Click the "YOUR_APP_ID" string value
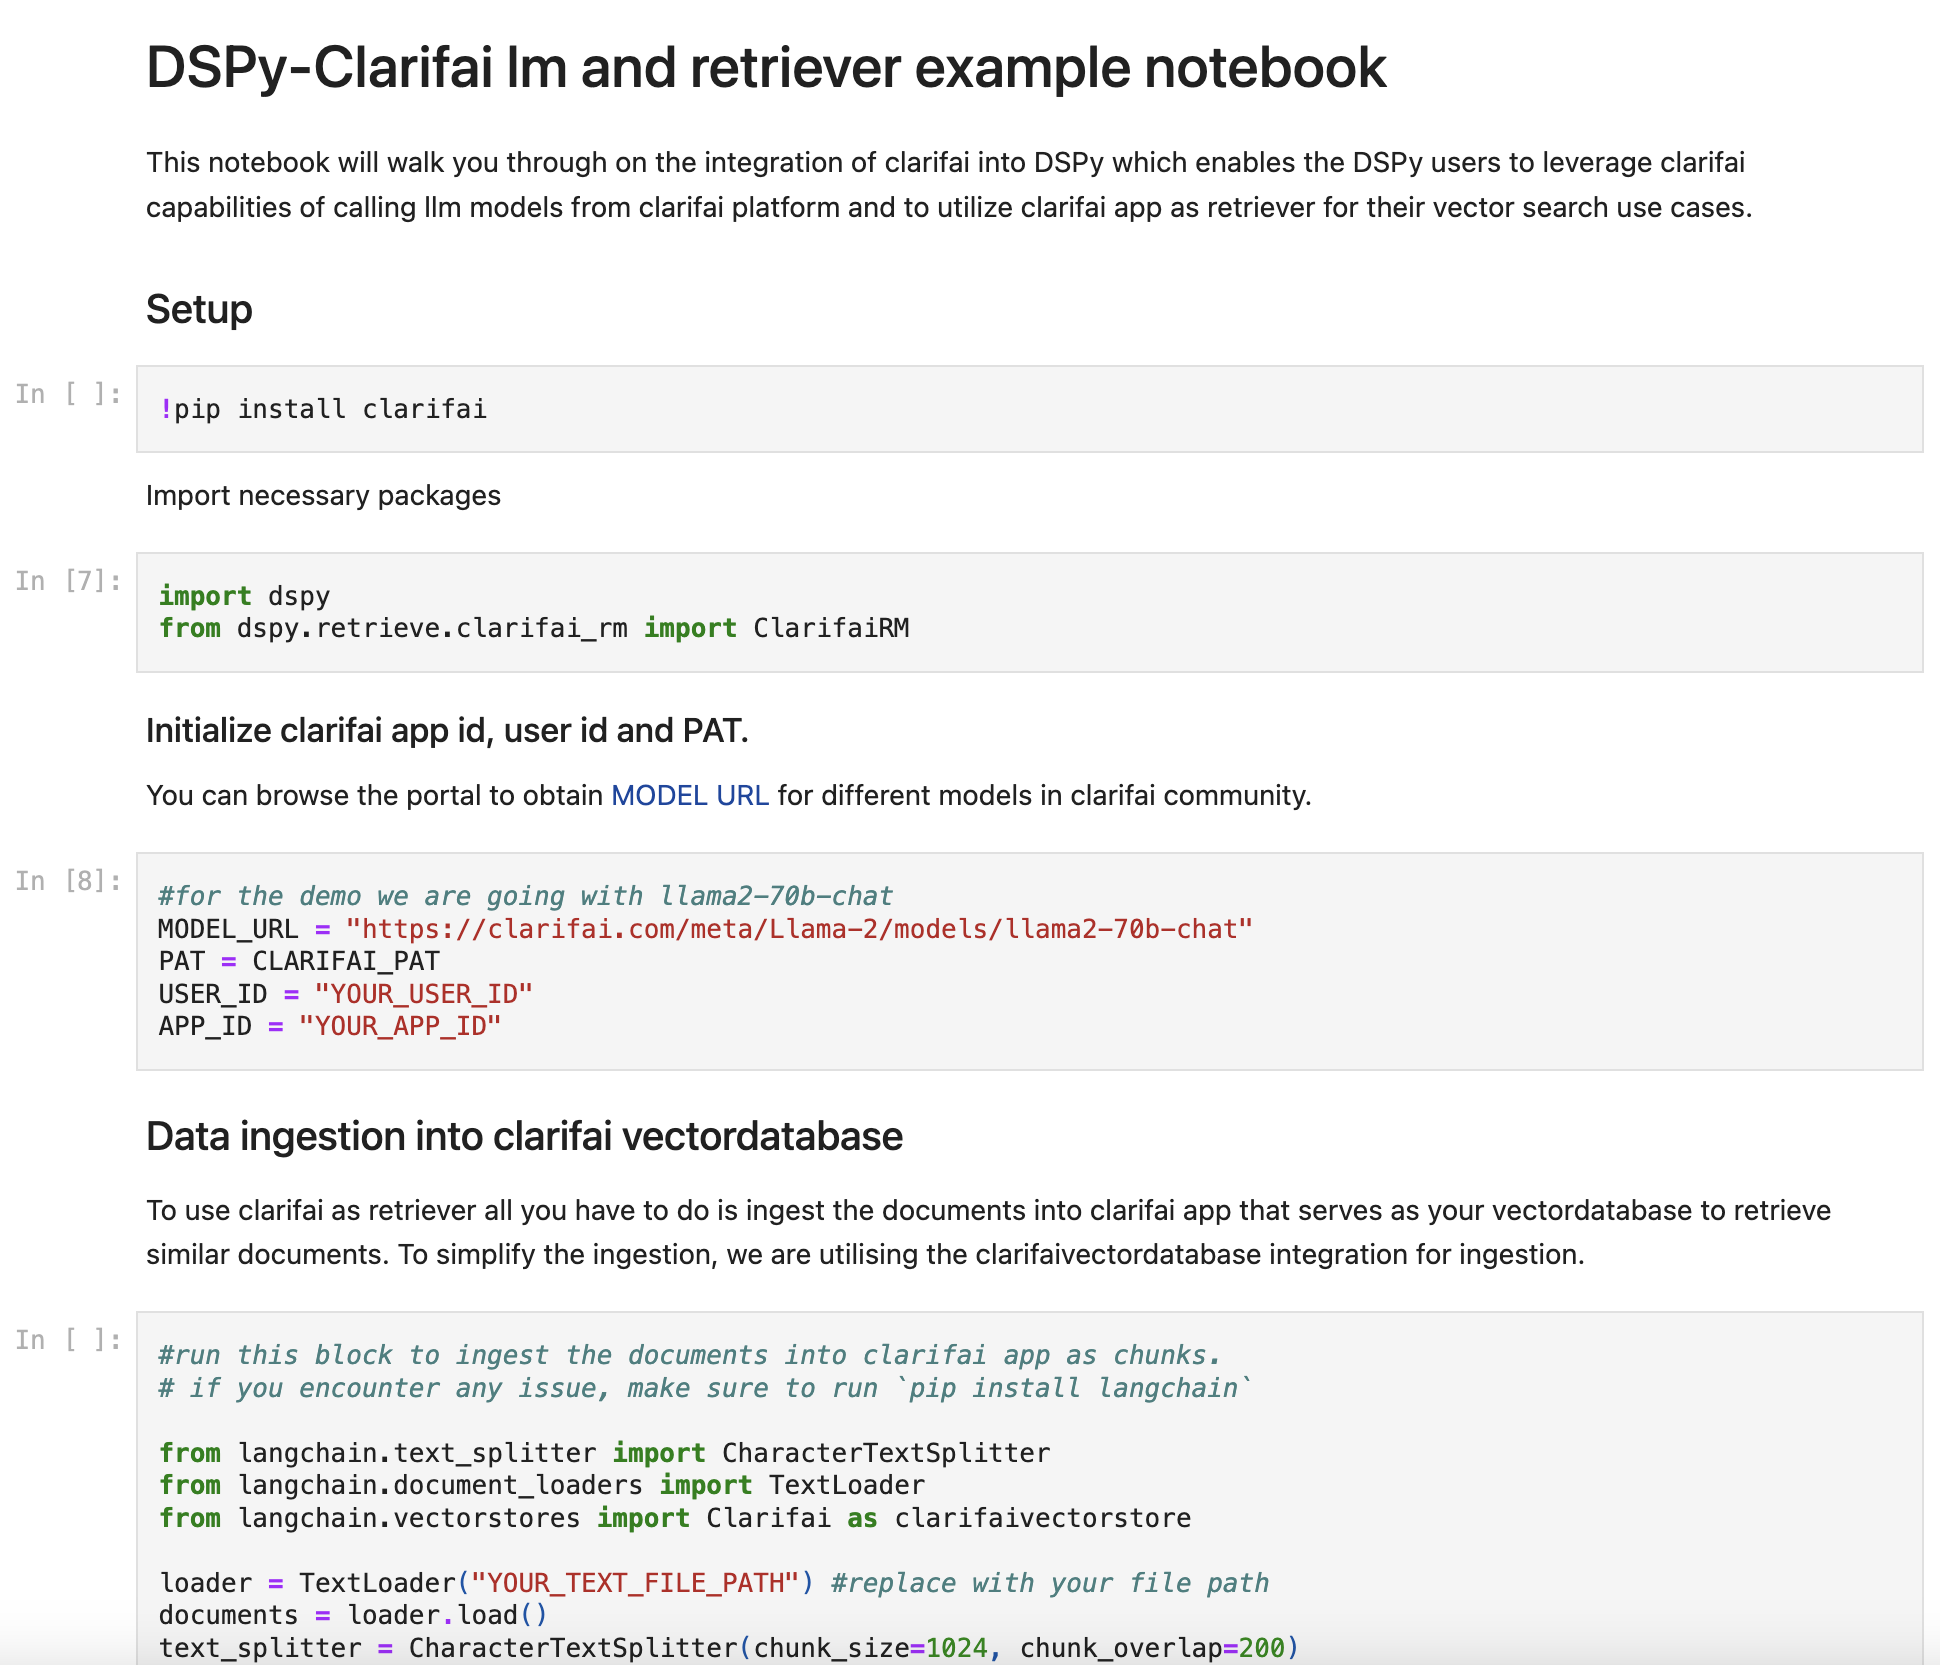 pyautogui.click(x=399, y=1026)
